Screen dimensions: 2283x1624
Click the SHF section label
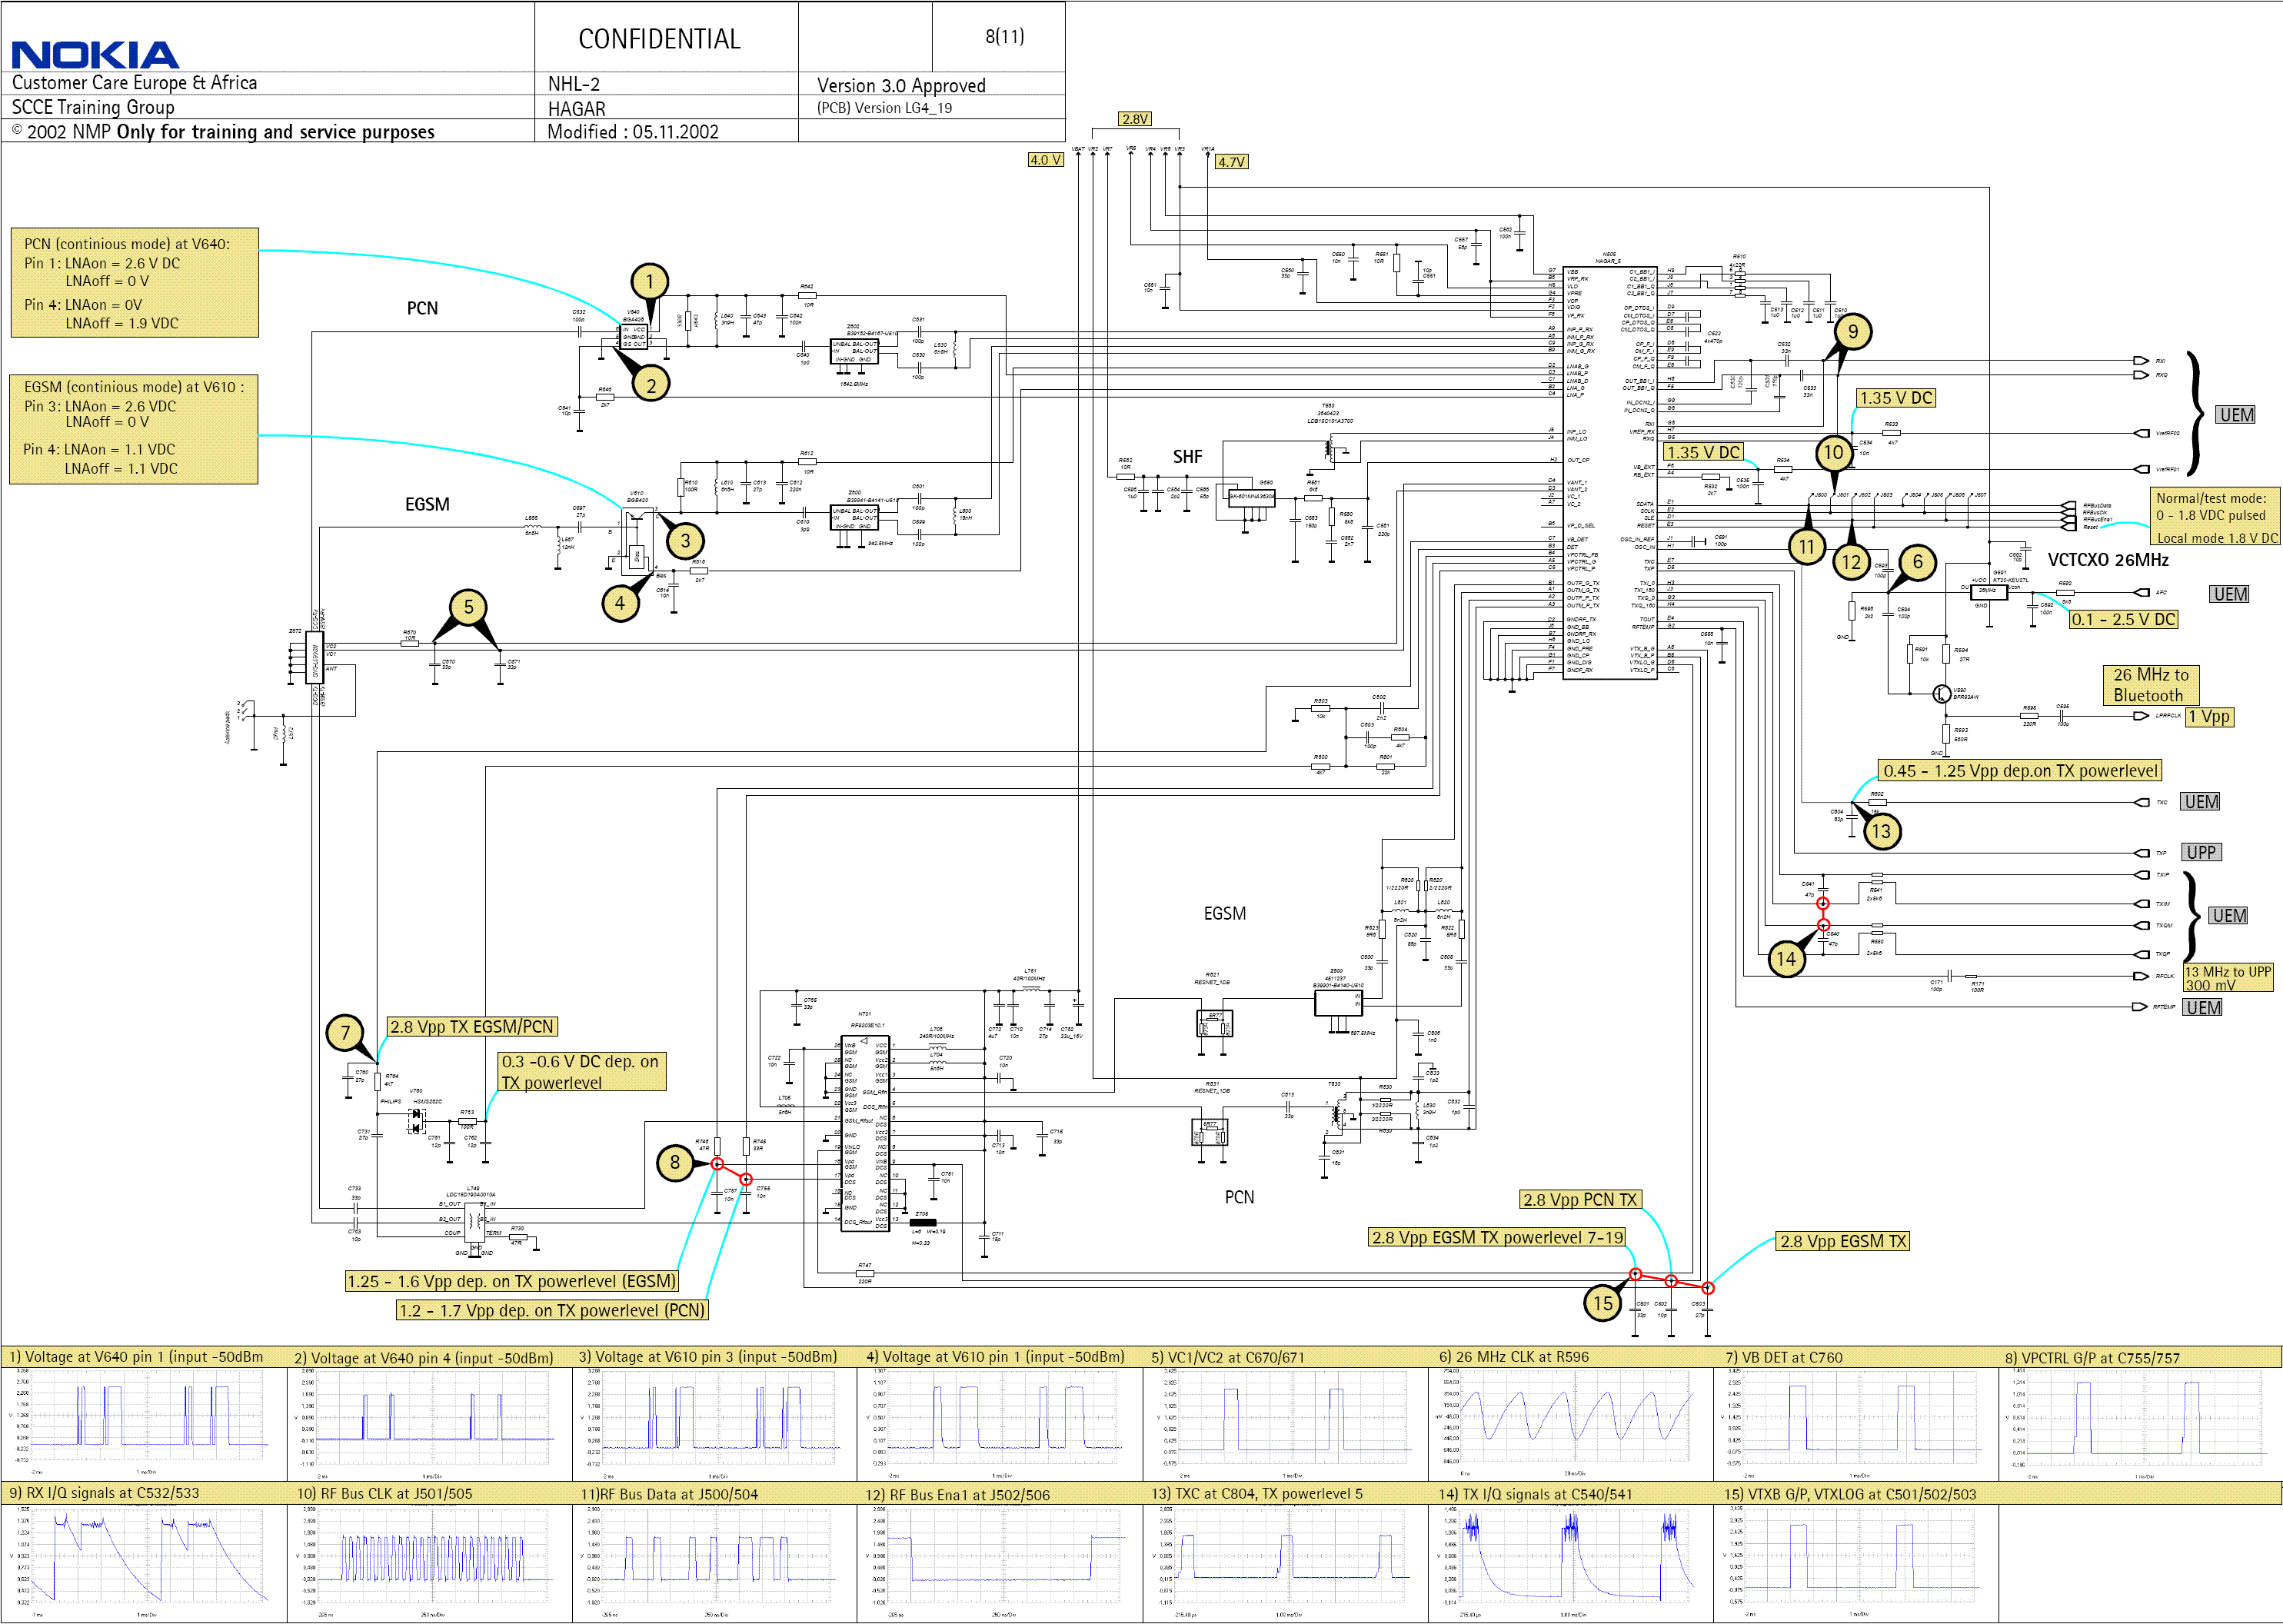(x=1187, y=457)
